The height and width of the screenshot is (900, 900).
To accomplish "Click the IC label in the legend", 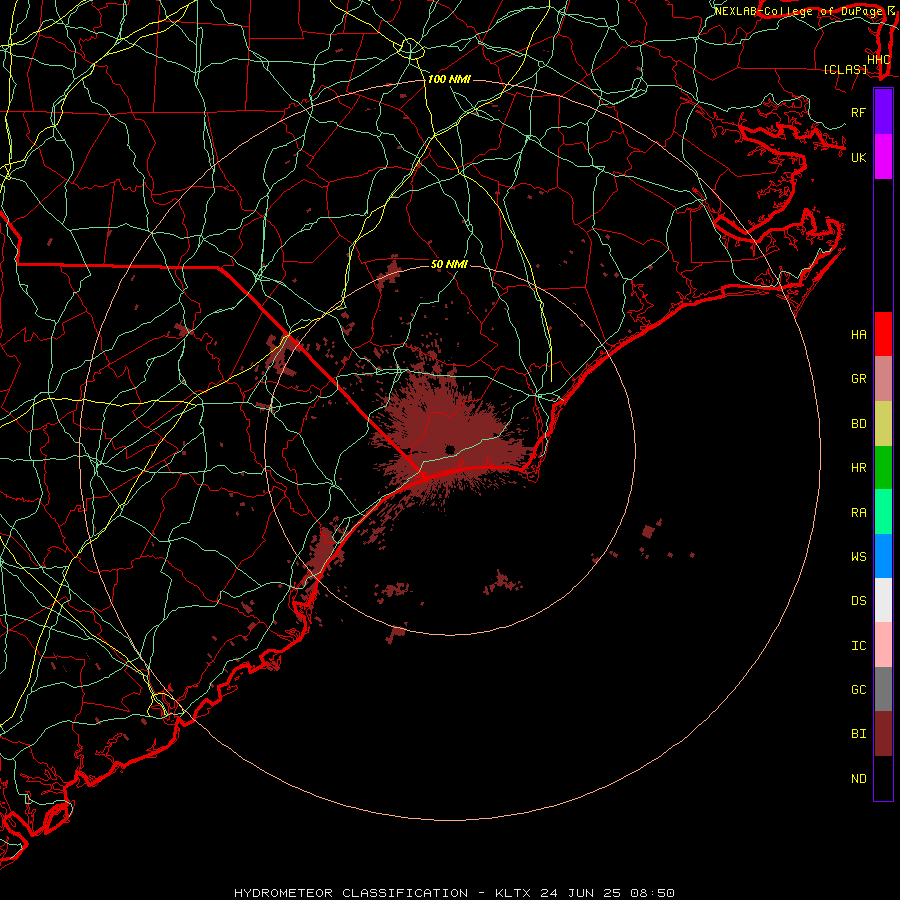I will tap(859, 646).
